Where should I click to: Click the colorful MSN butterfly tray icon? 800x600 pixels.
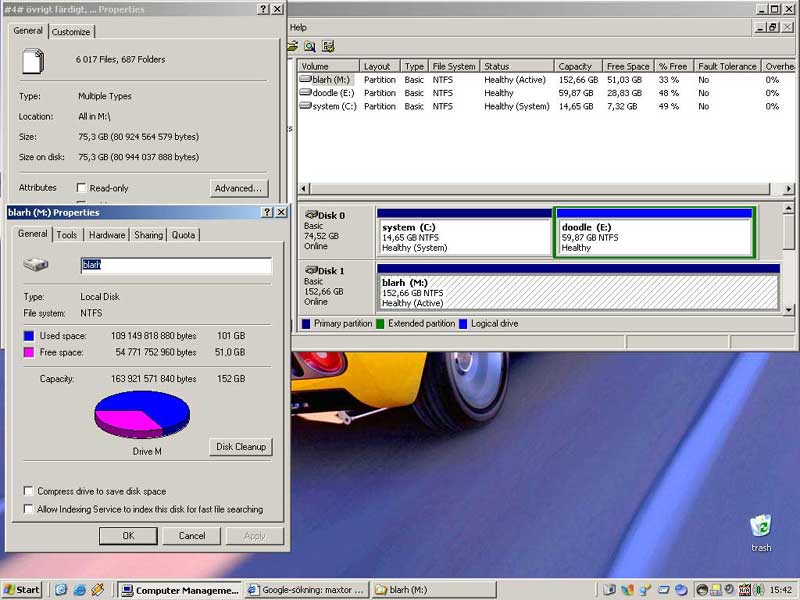(627, 590)
